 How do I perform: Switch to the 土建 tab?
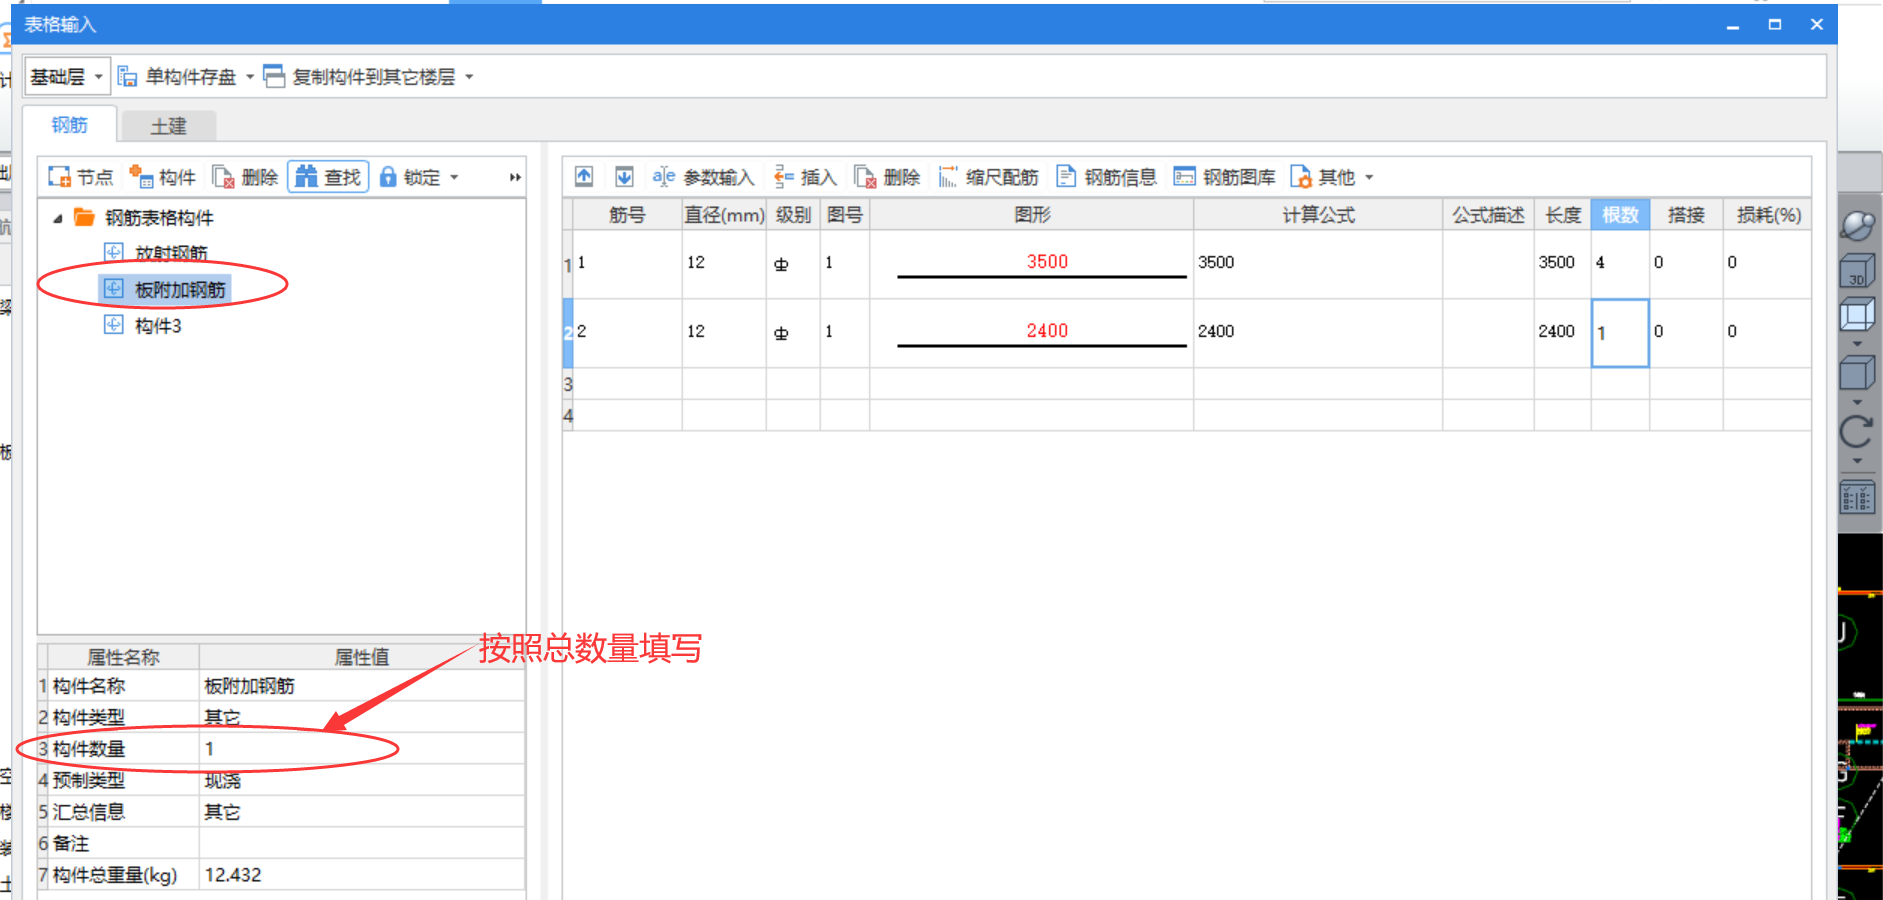click(x=168, y=126)
